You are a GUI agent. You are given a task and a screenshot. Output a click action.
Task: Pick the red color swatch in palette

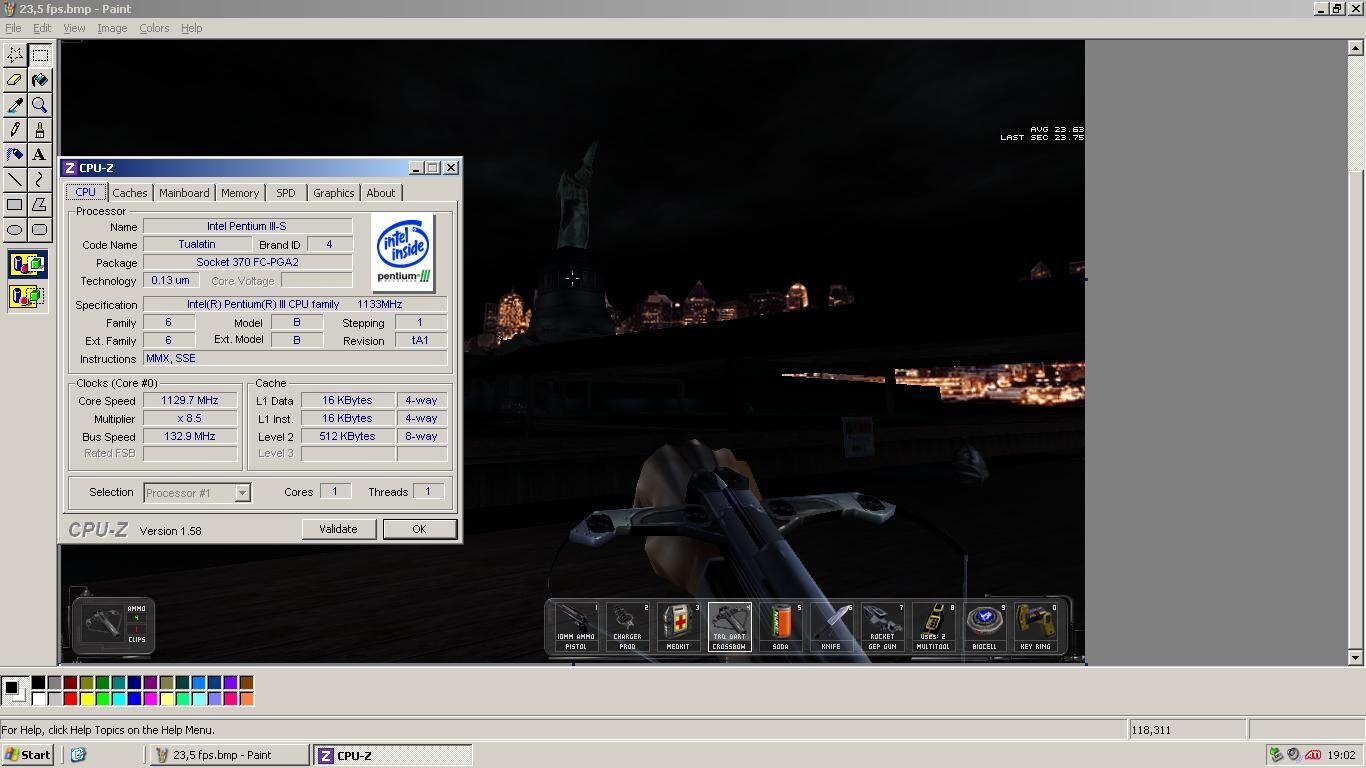pos(70,698)
